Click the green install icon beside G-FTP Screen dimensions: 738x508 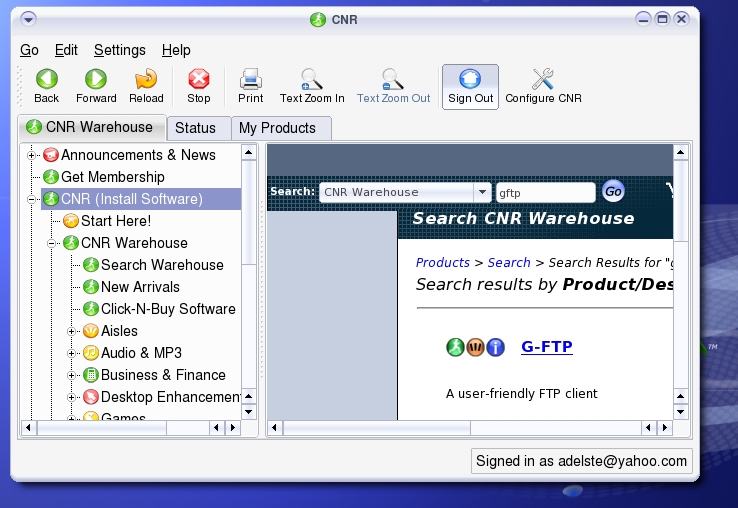455,347
